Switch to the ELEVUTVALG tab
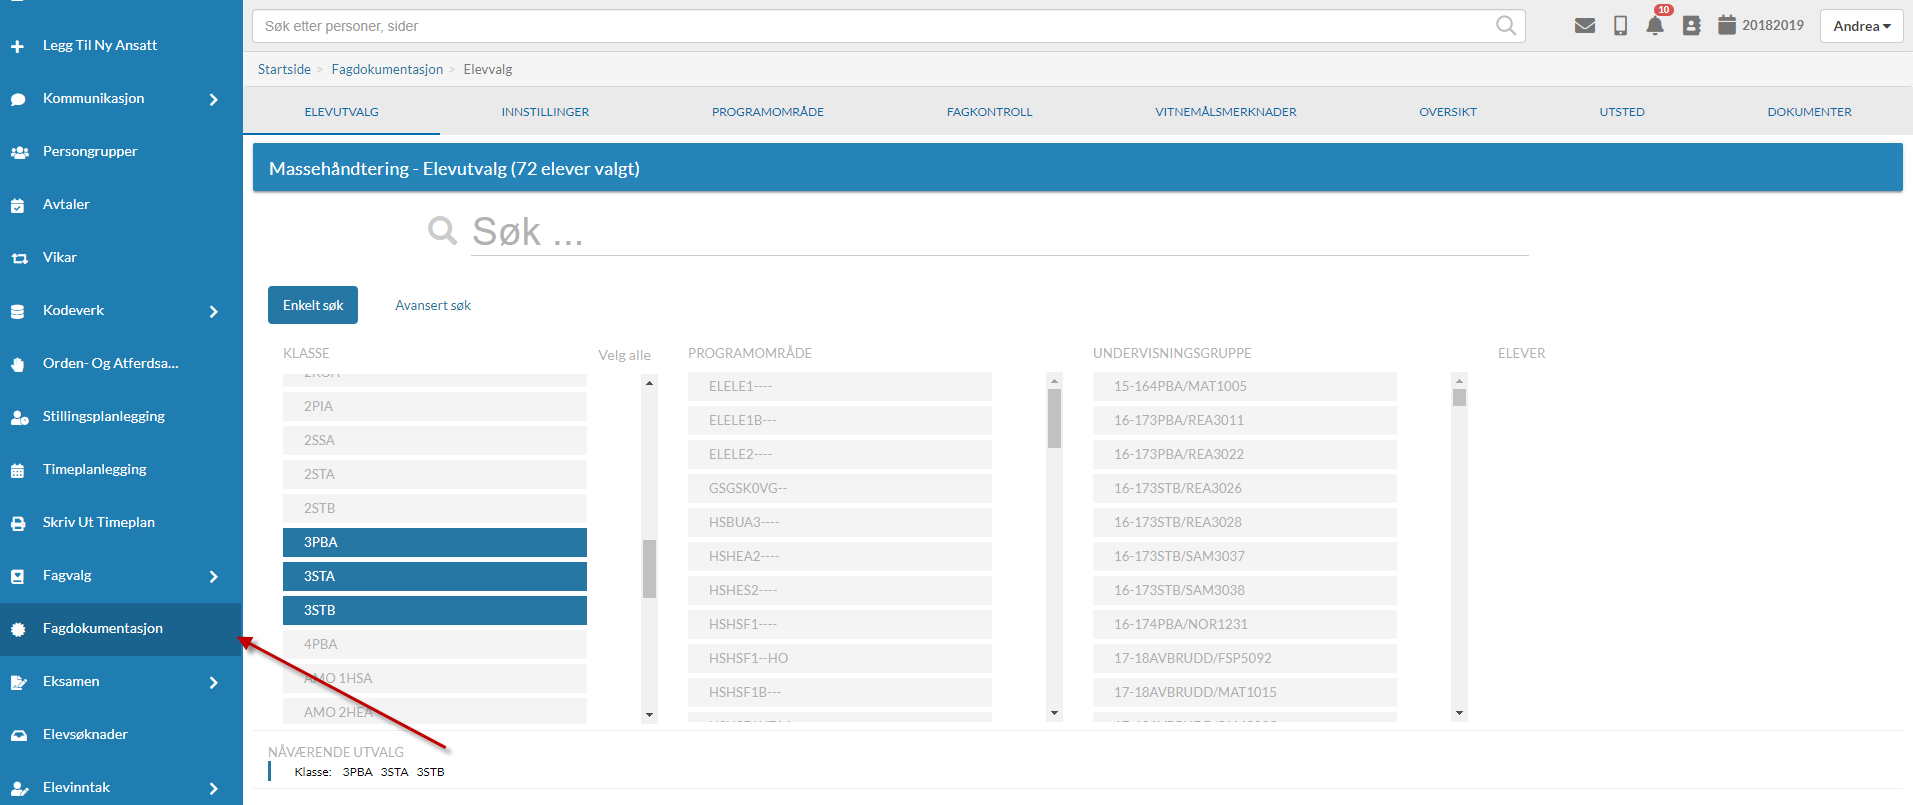The image size is (1913, 805). click(x=341, y=112)
